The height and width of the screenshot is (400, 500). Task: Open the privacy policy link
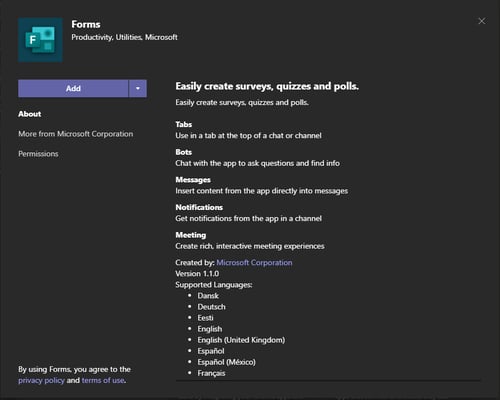point(41,380)
